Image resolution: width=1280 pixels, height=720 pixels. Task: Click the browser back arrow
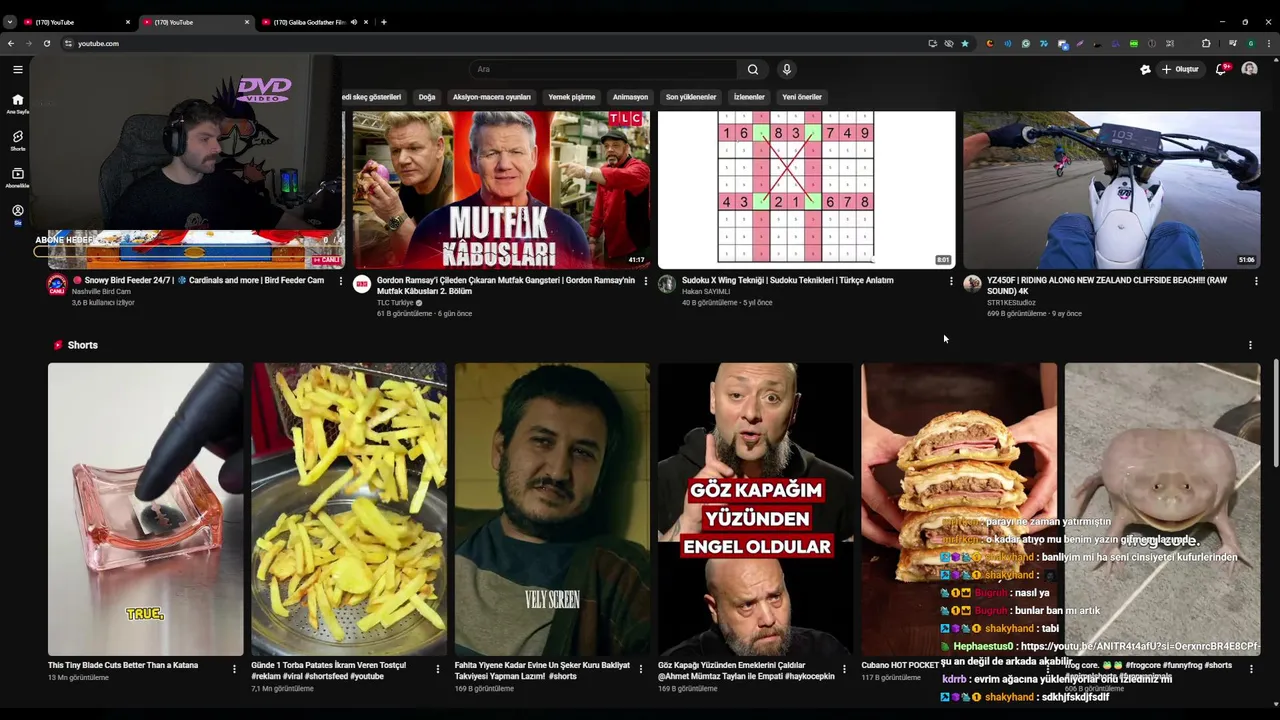click(x=11, y=43)
